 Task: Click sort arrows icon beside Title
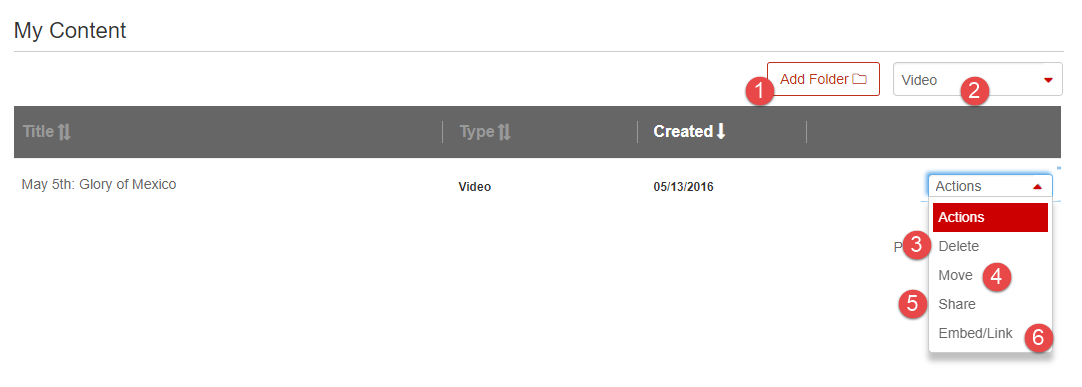pyautogui.click(x=64, y=131)
